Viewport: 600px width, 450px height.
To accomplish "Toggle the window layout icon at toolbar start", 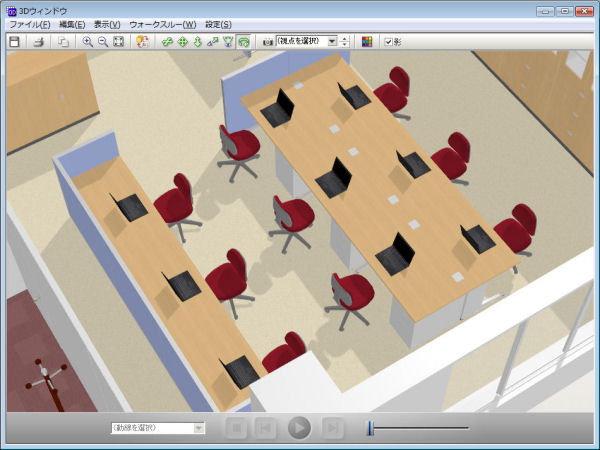I will [x=14, y=41].
